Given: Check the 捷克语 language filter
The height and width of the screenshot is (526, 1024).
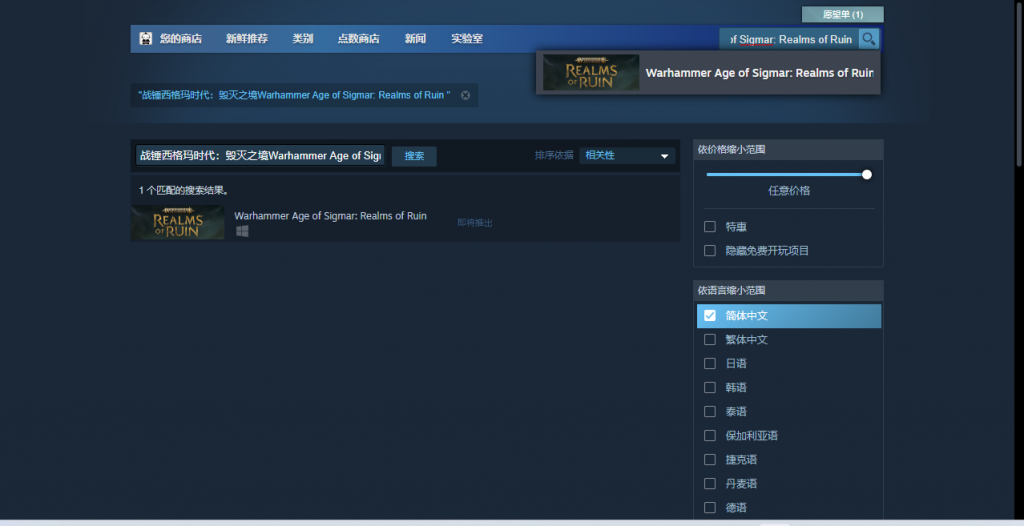Looking at the screenshot, I should point(710,460).
